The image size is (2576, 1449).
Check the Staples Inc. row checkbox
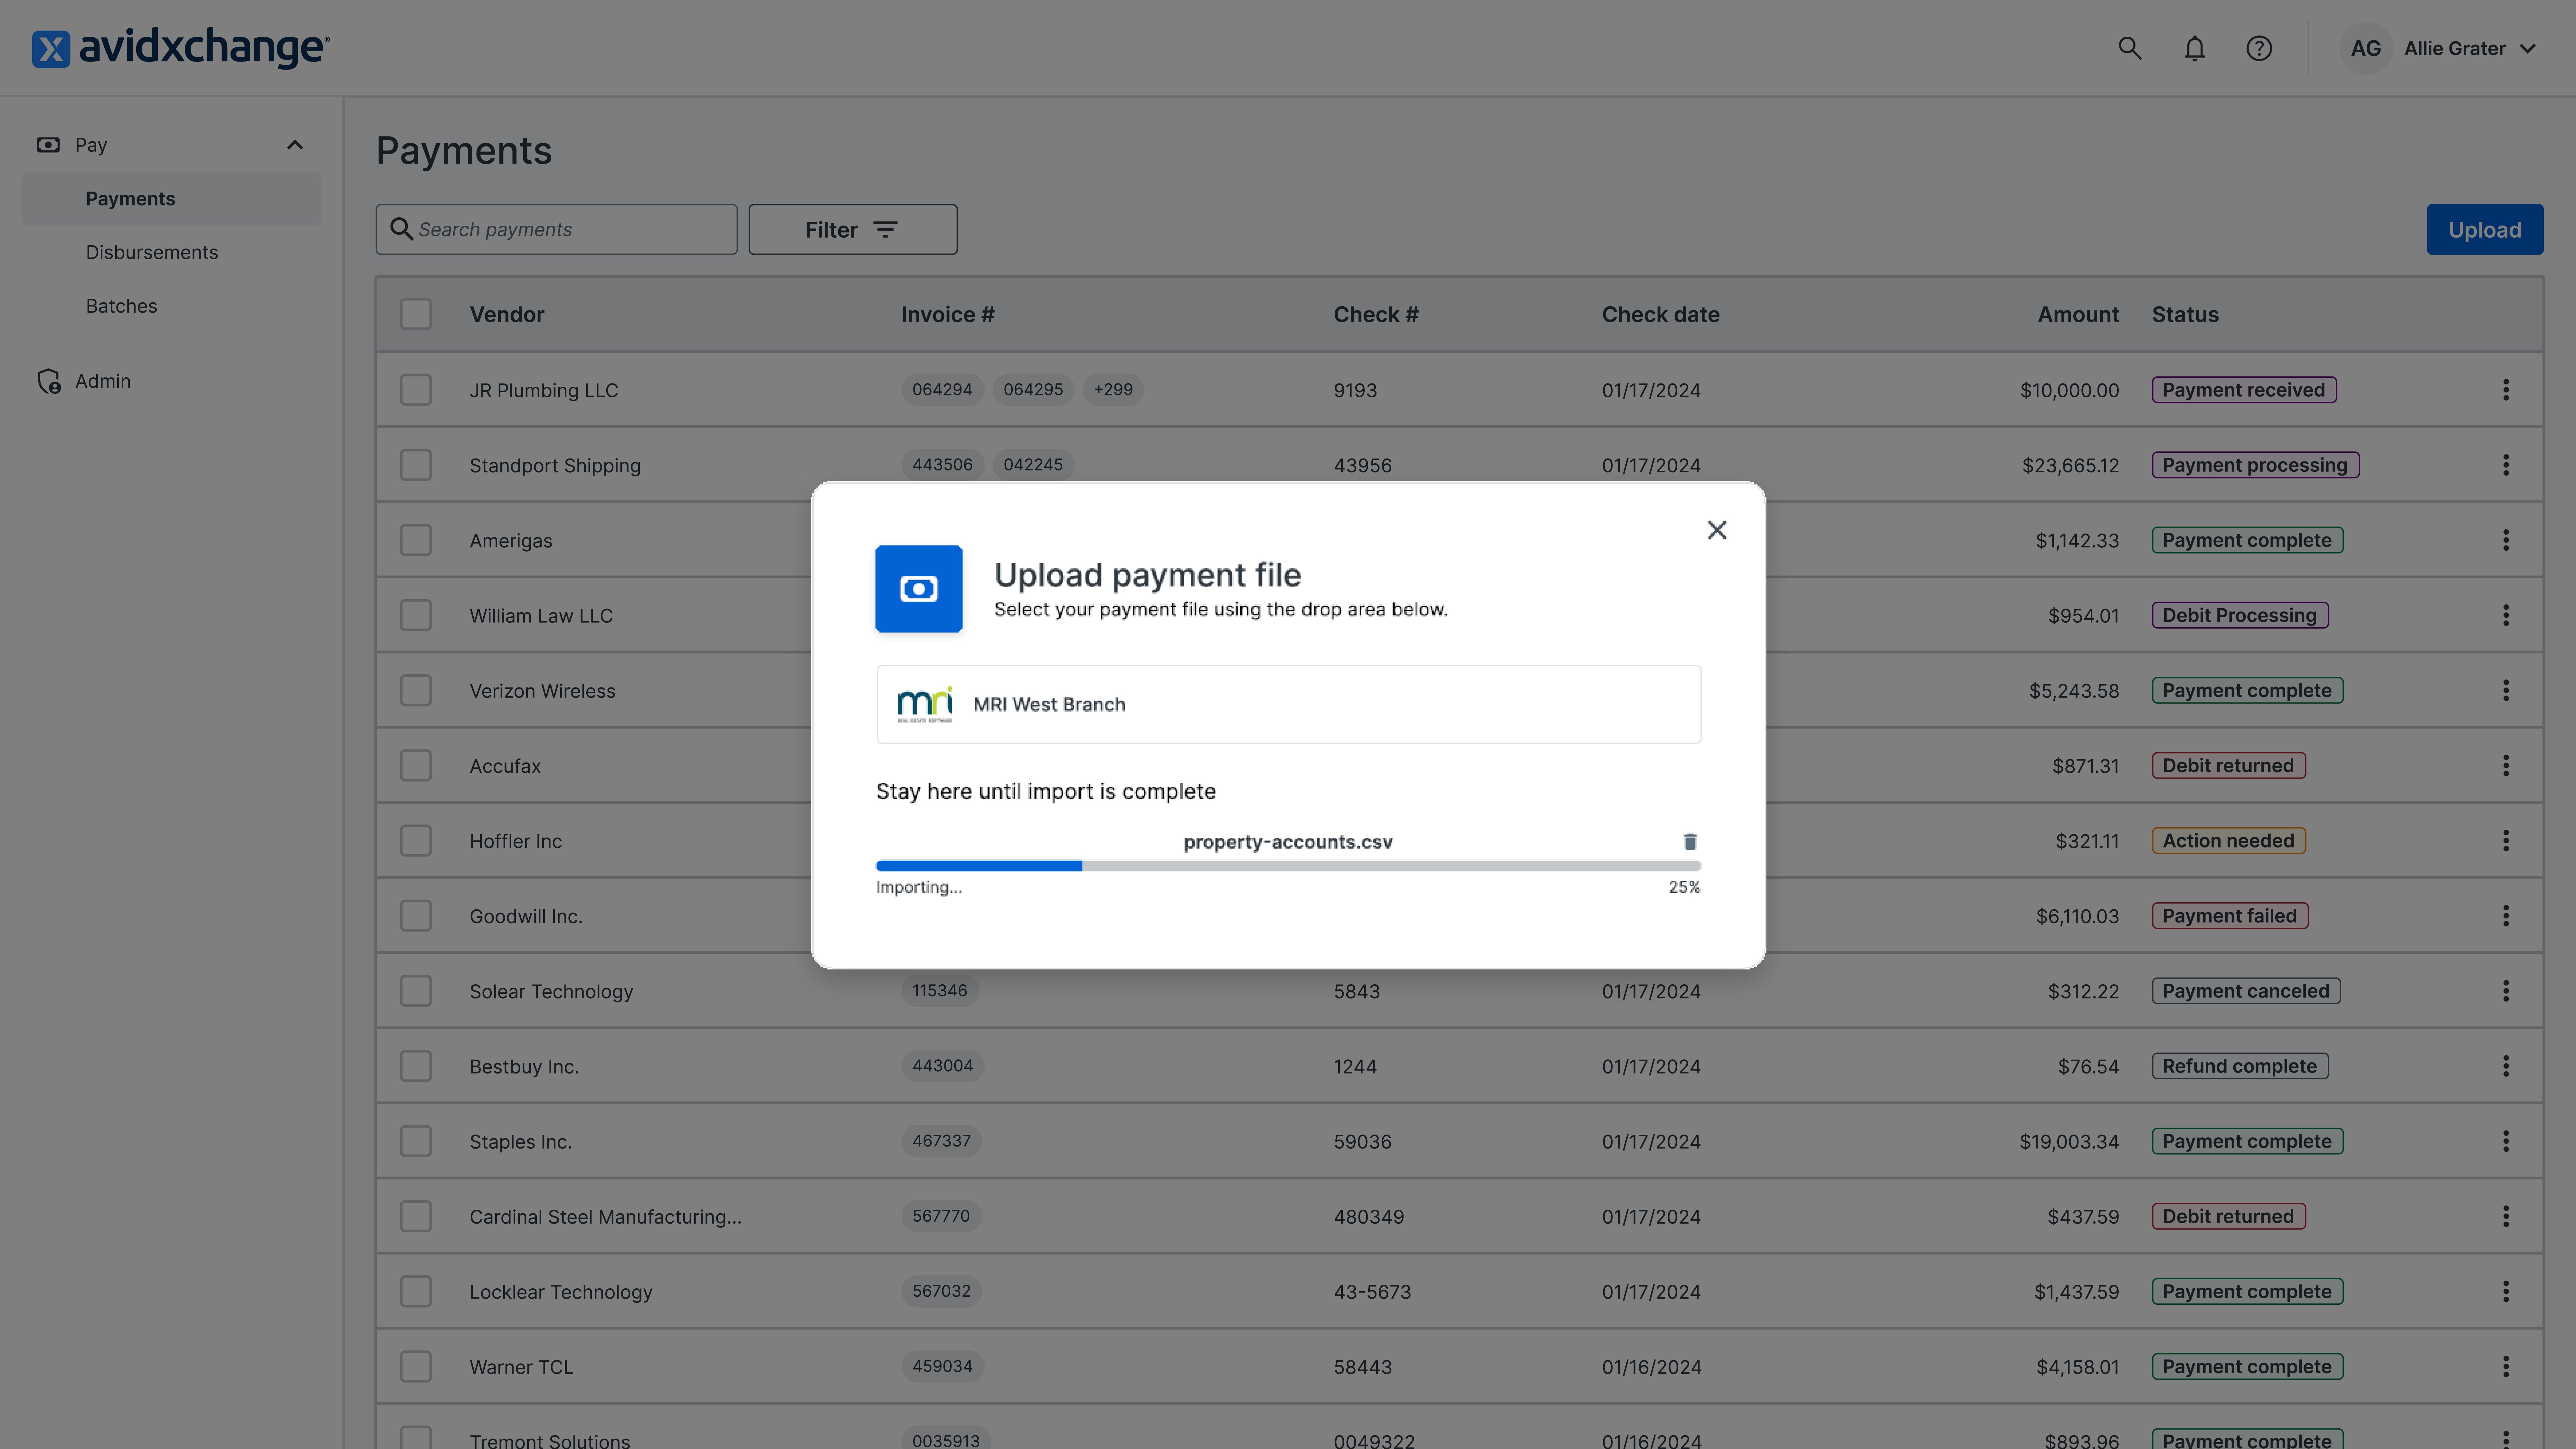click(x=416, y=1141)
